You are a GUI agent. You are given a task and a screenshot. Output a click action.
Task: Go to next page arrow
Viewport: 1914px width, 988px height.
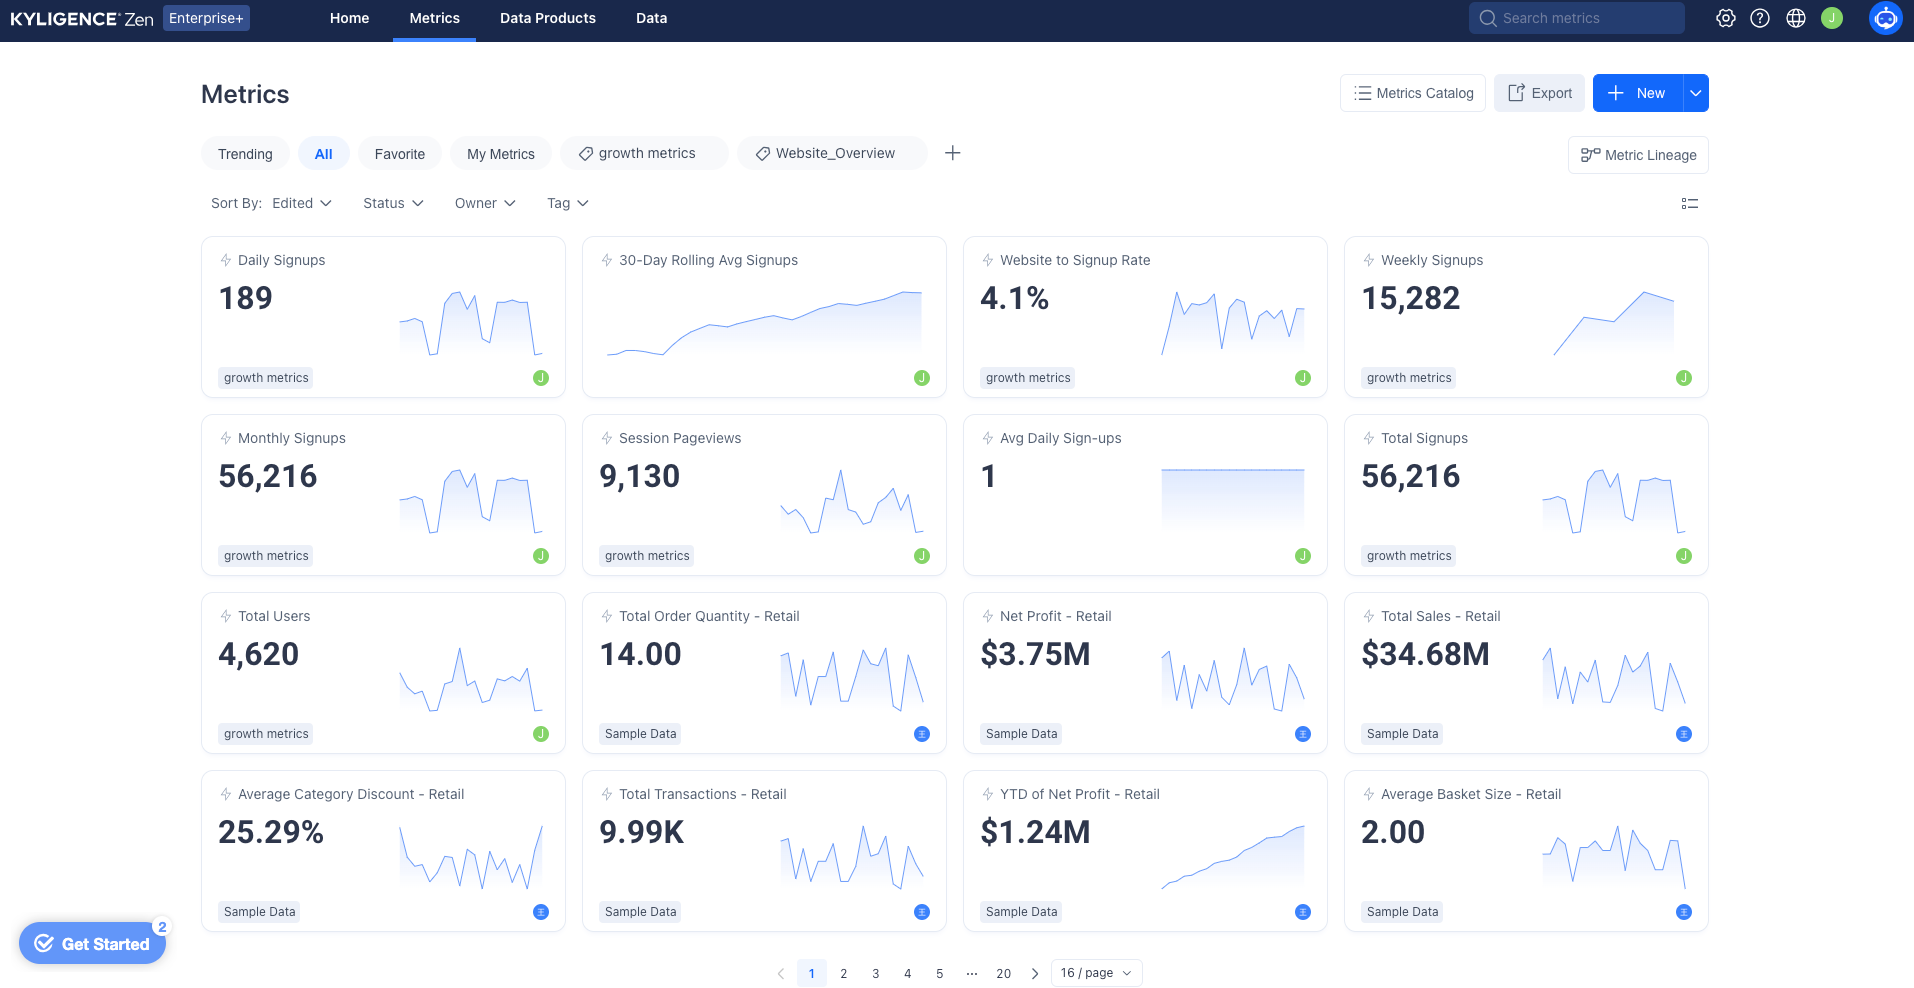(1035, 973)
